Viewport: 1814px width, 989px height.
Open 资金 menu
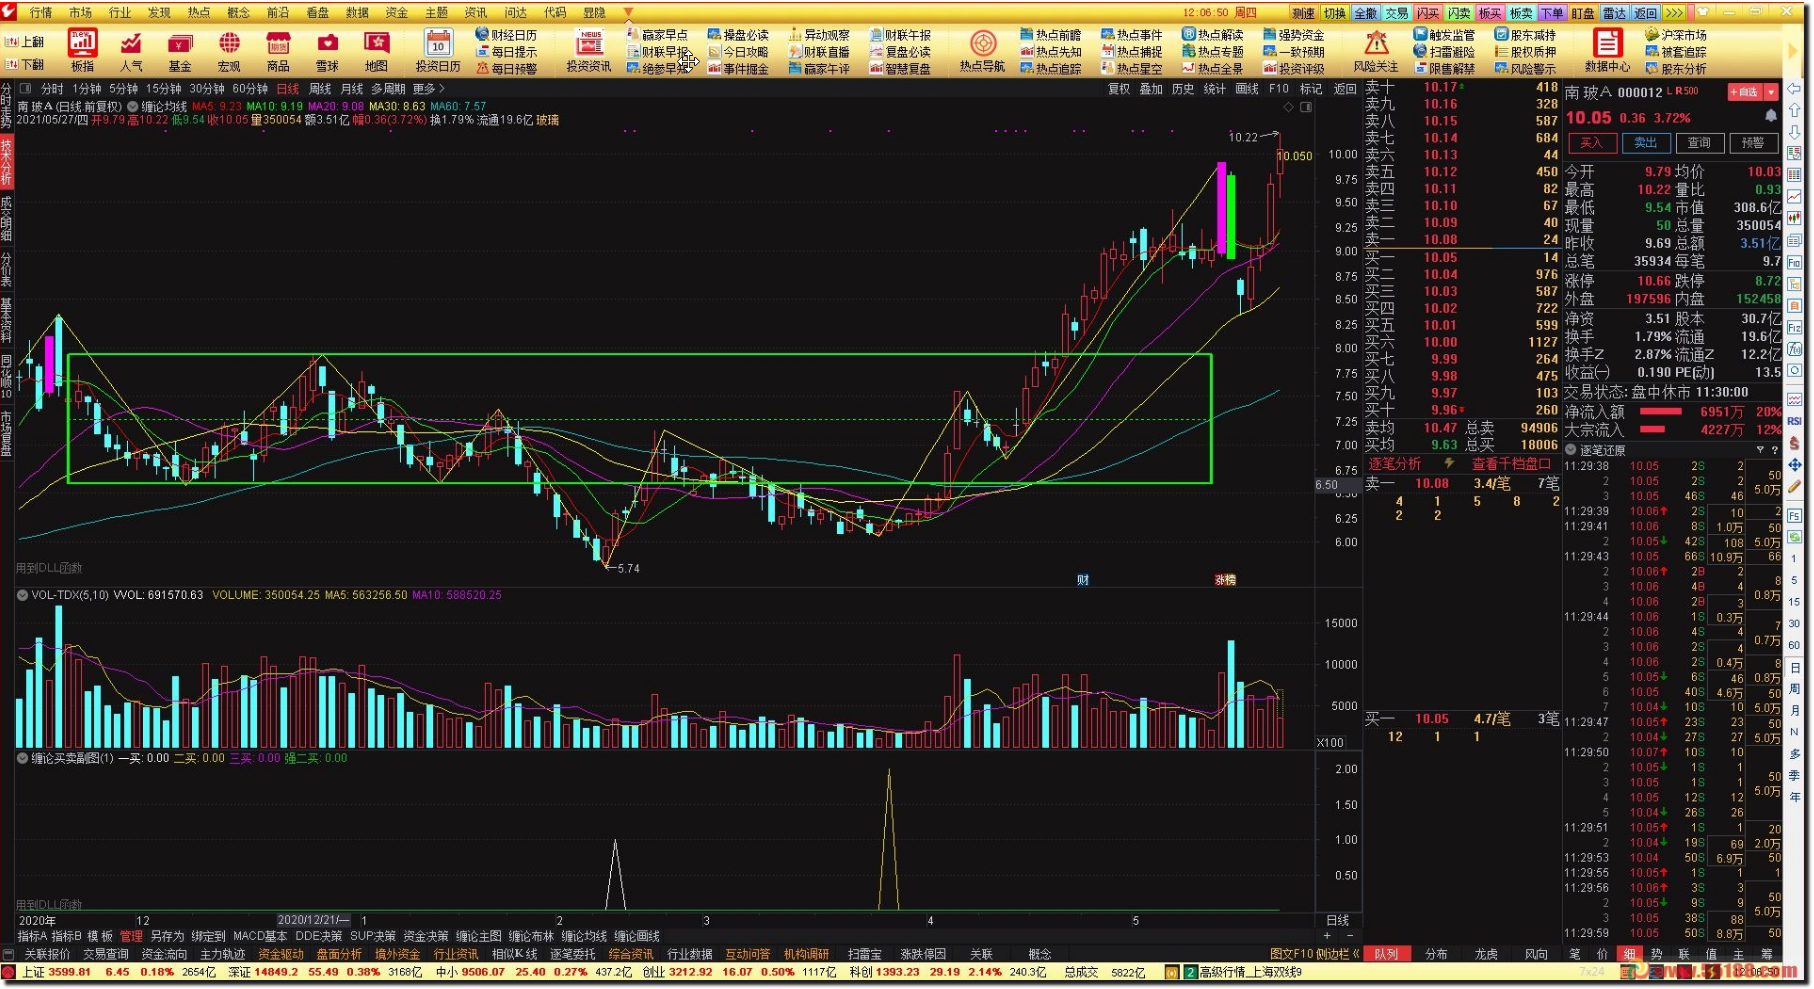397,13
